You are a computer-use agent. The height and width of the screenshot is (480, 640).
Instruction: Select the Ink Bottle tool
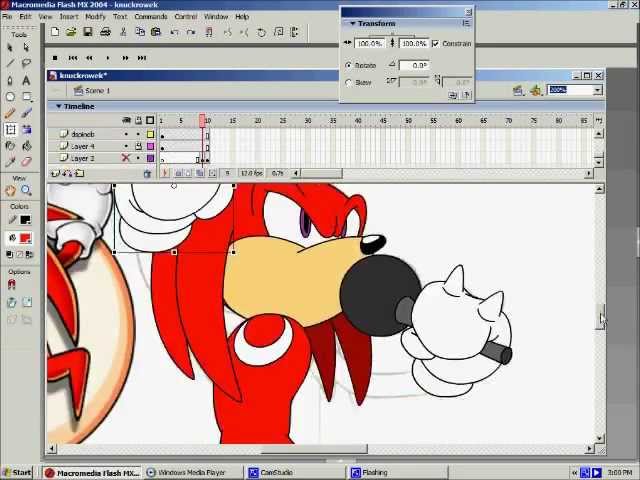[10, 146]
